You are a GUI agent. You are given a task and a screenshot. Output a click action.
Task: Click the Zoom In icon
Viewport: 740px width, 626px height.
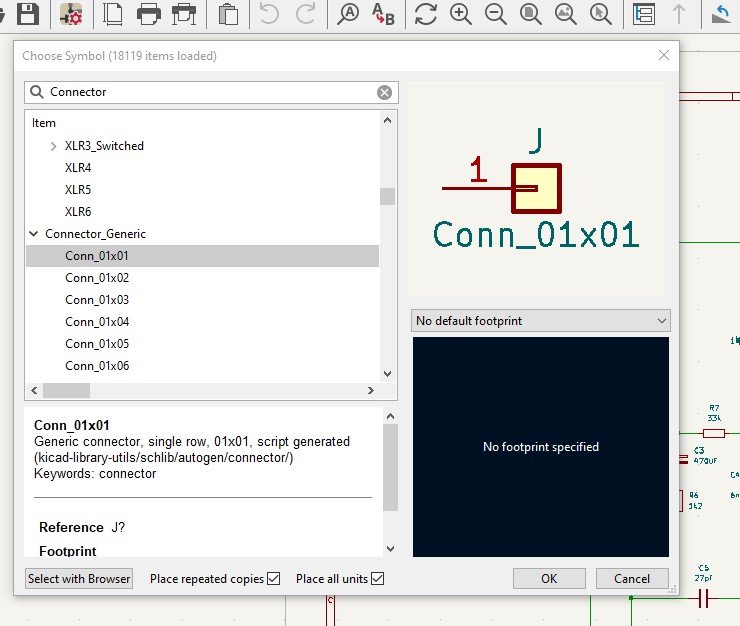461,14
